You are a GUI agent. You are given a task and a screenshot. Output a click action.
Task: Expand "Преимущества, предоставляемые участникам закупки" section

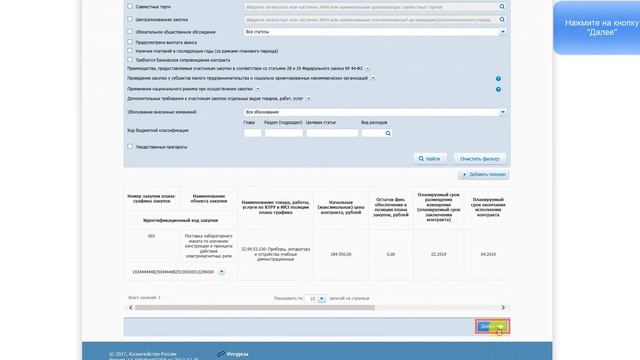pyautogui.click(x=368, y=68)
